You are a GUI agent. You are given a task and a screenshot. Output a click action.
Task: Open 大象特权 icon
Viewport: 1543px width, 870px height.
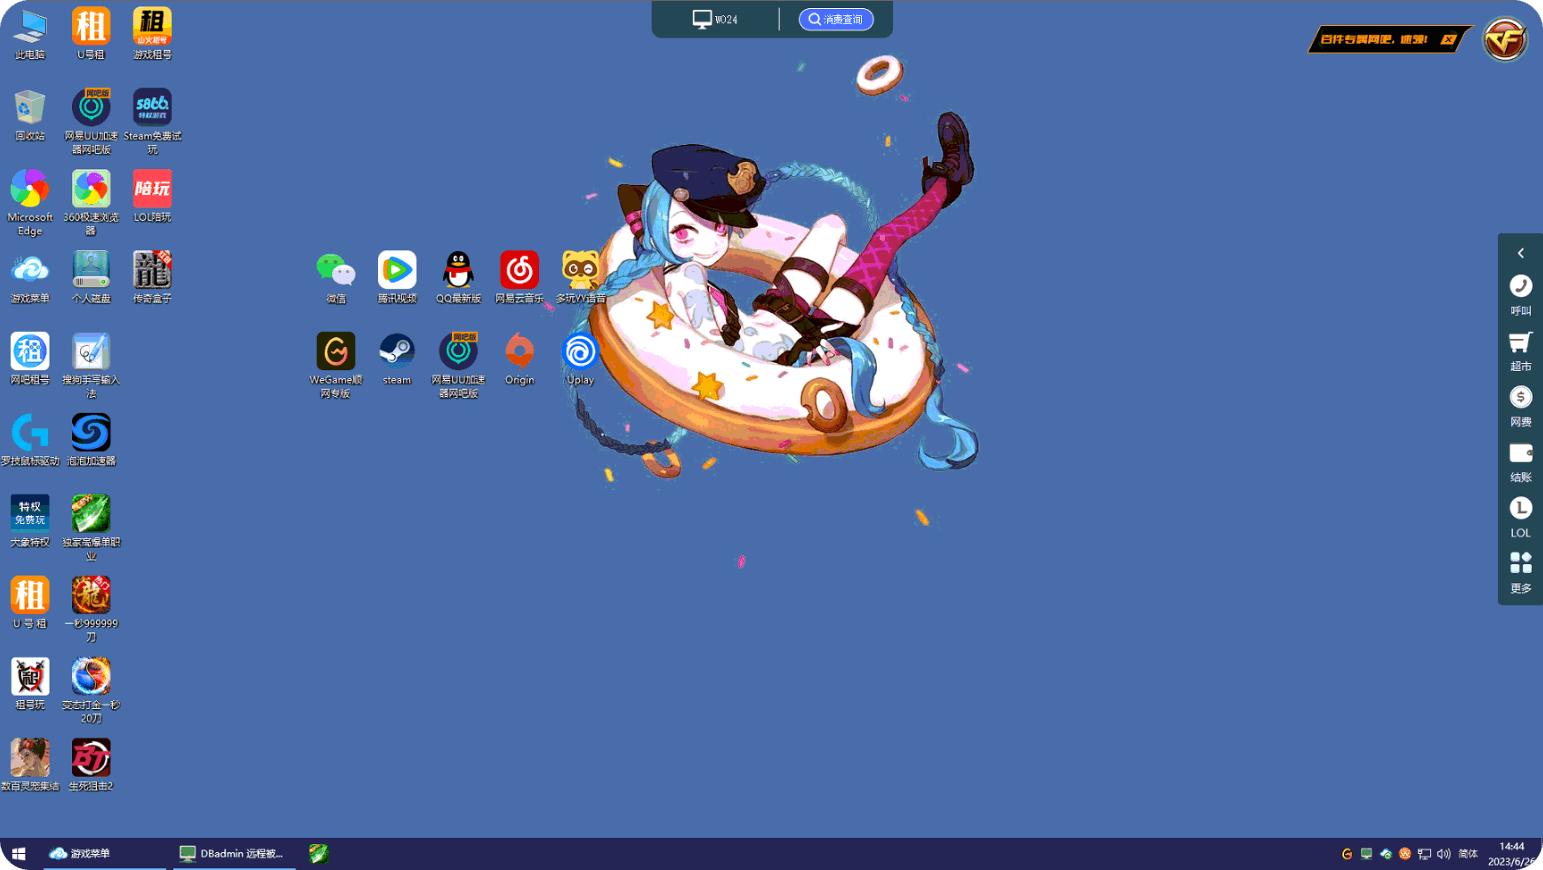pos(30,521)
